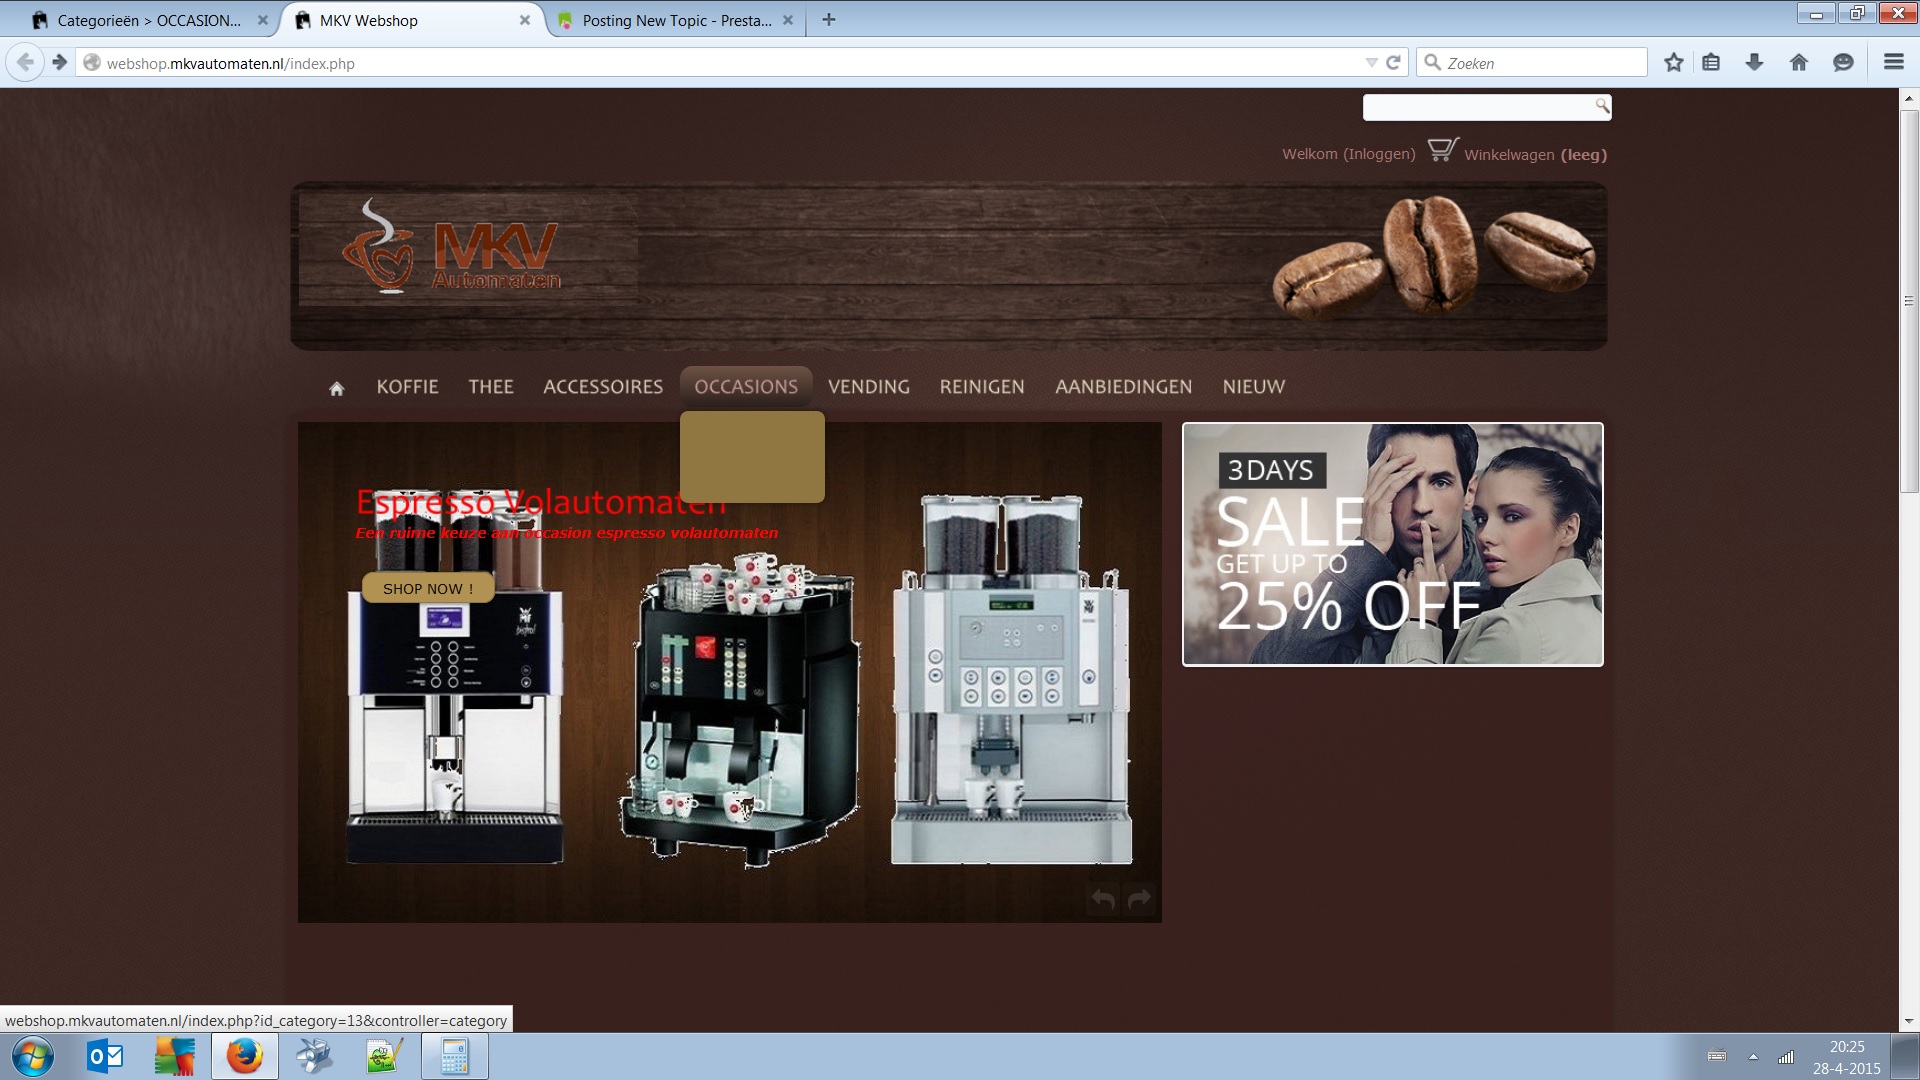1920x1080 pixels.
Task: Open the OCCASIONS menu item
Action: coord(746,387)
